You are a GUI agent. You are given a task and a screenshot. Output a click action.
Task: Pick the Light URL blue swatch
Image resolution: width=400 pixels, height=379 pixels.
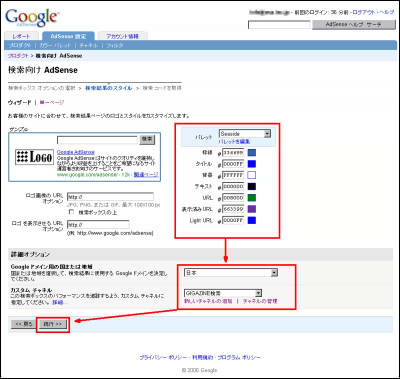coord(252,220)
